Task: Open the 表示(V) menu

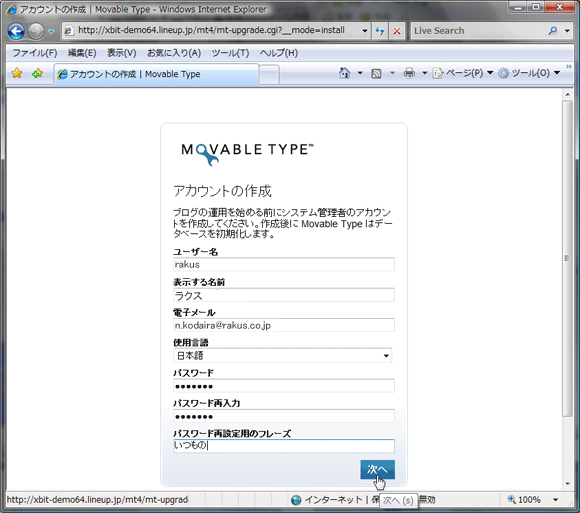Action: coord(121,53)
